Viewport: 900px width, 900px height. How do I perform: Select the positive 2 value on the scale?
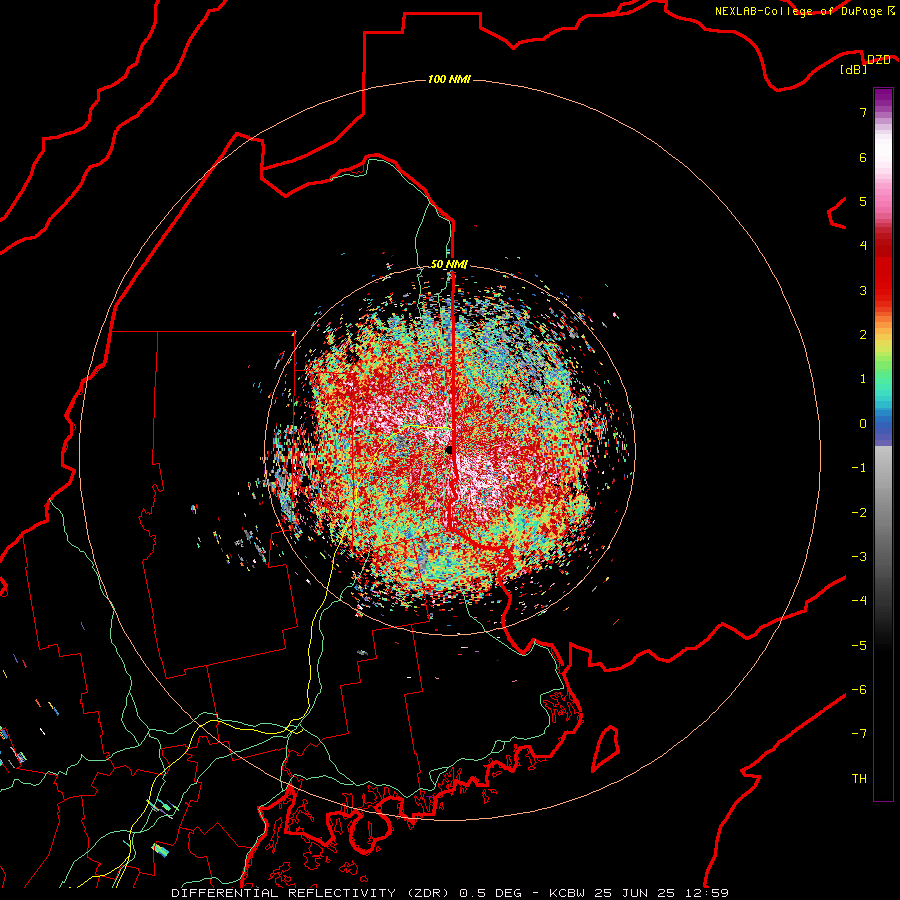[x=863, y=335]
